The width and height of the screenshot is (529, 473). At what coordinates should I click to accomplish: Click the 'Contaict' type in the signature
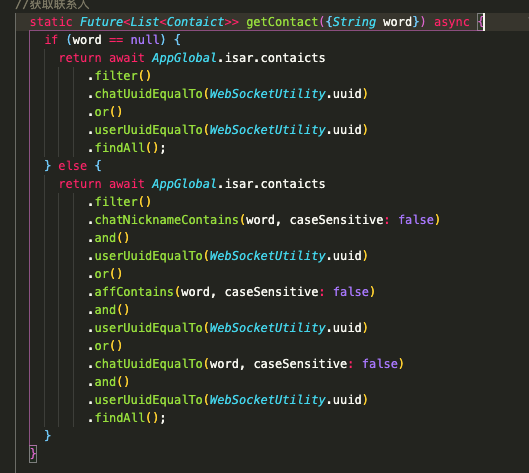pyautogui.click(x=195, y=22)
